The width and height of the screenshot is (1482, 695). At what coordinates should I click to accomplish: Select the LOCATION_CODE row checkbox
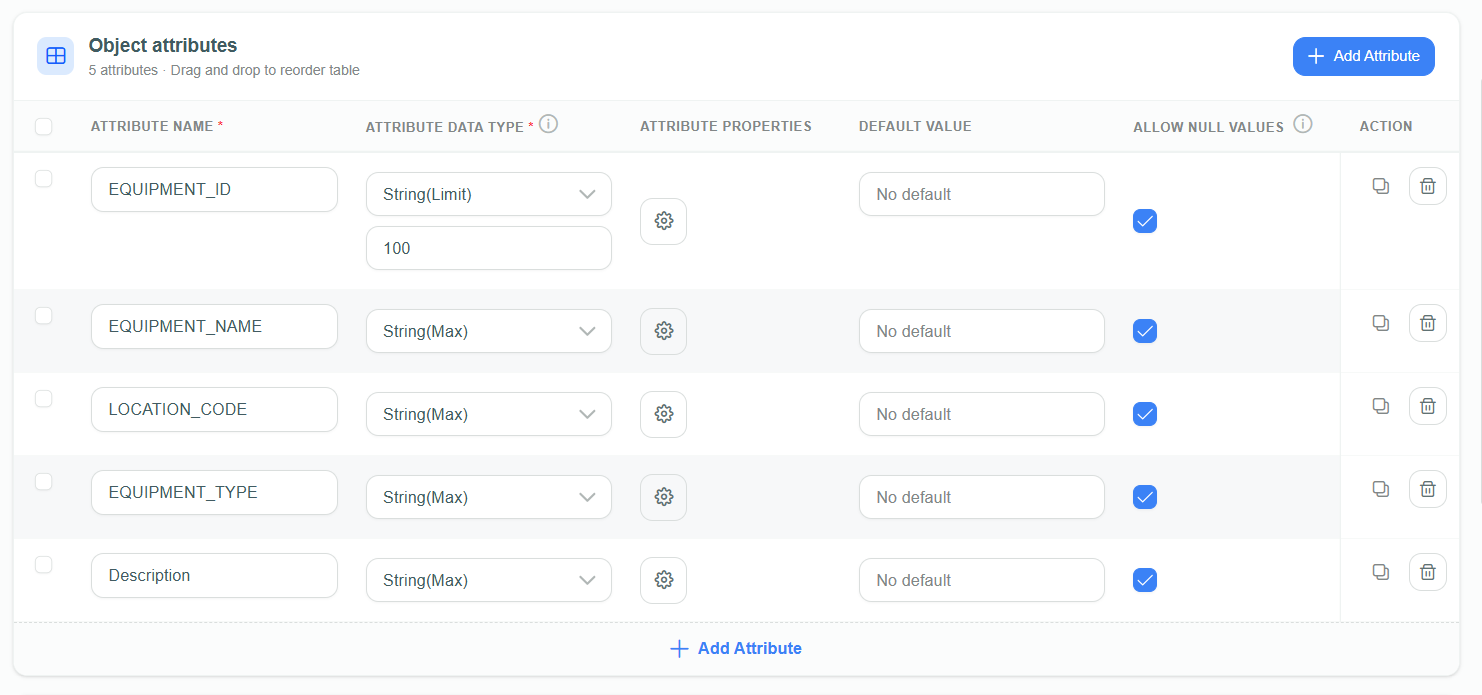pos(43,398)
